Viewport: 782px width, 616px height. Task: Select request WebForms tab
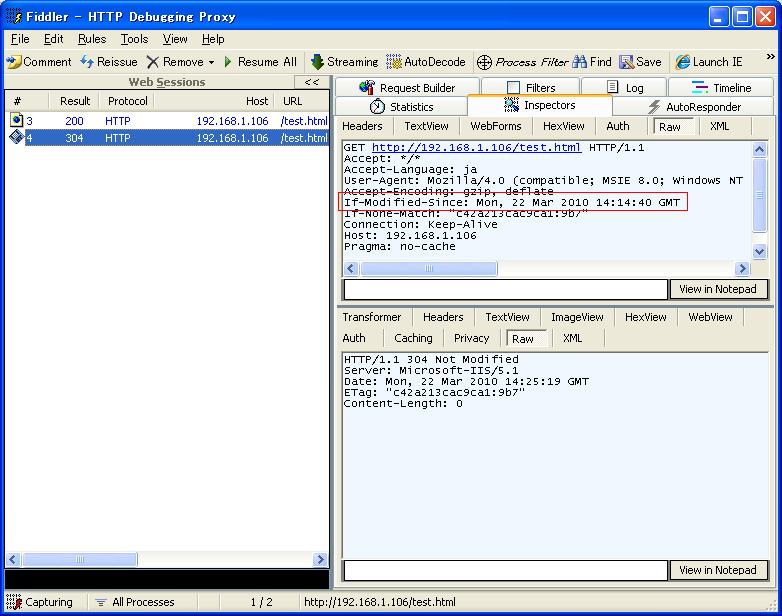(496, 126)
